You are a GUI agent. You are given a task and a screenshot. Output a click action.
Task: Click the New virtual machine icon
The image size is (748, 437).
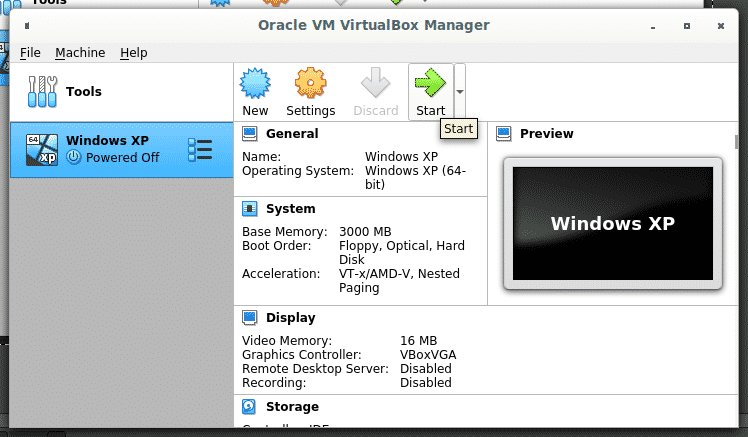coord(255,84)
